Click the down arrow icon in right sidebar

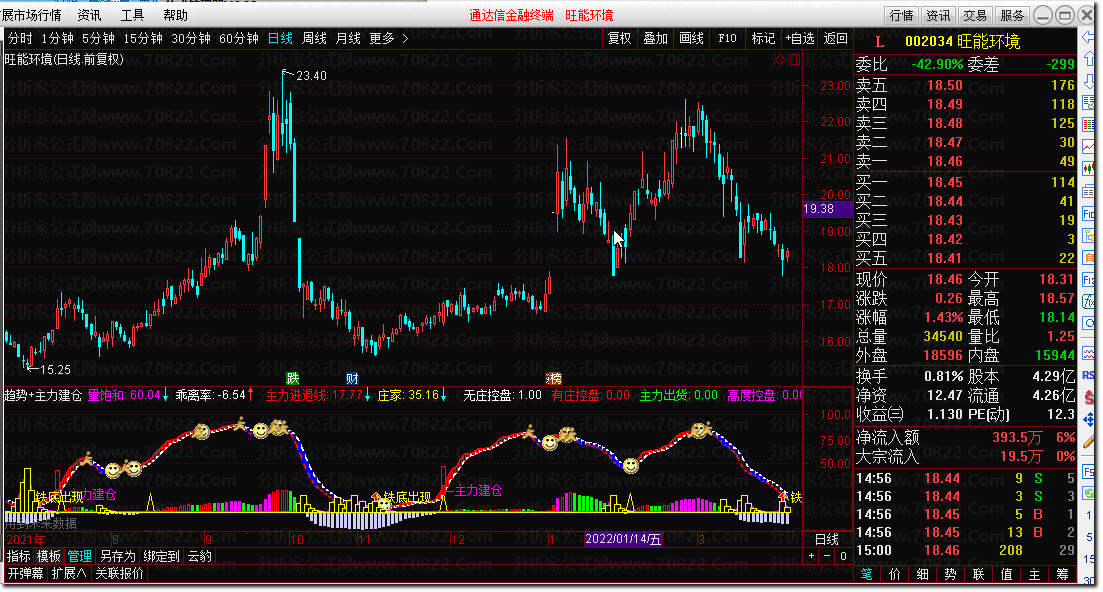(1088, 82)
